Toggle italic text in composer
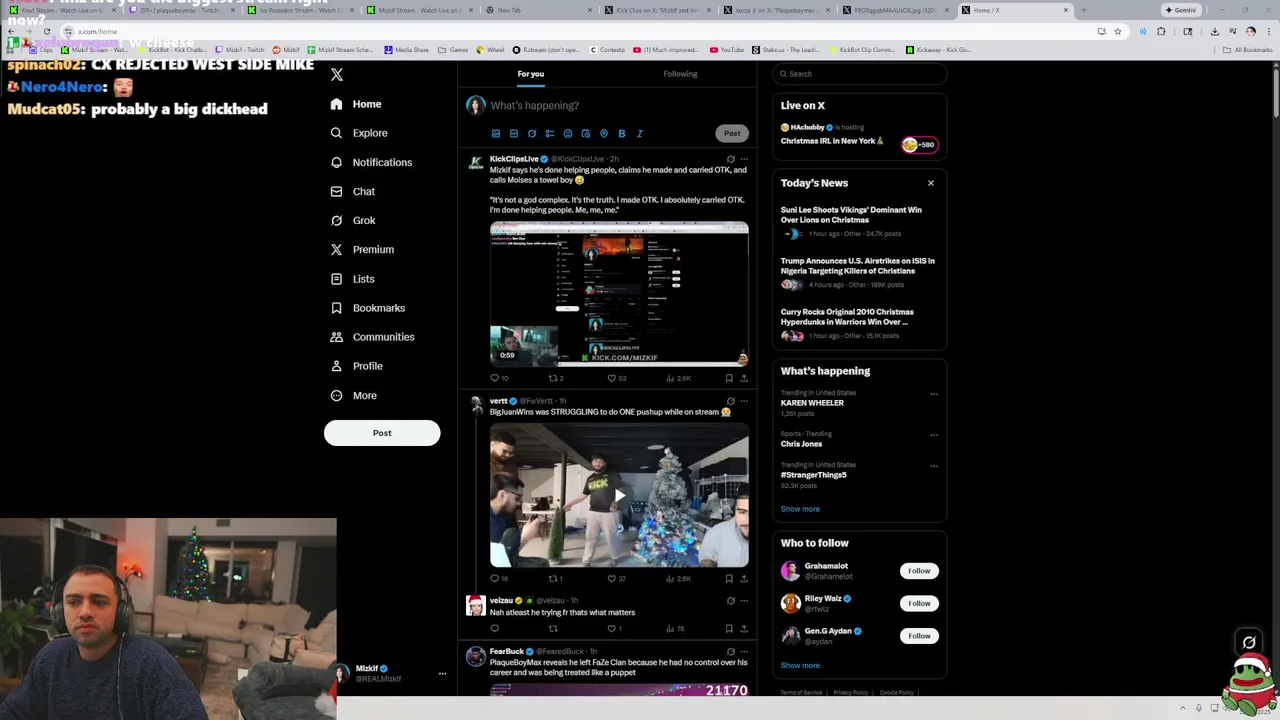The width and height of the screenshot is (1280, 720). click(x=640, y=133)
